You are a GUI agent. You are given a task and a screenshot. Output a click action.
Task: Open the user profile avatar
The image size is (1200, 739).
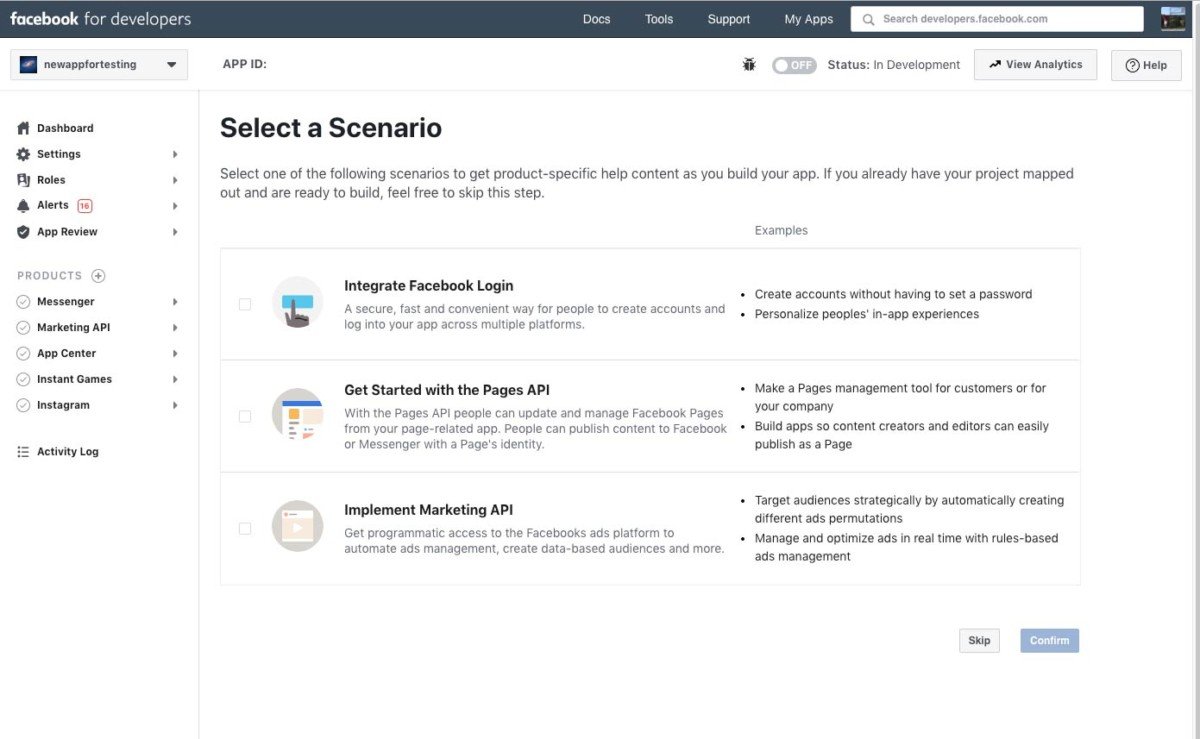tap(1172, 19)
